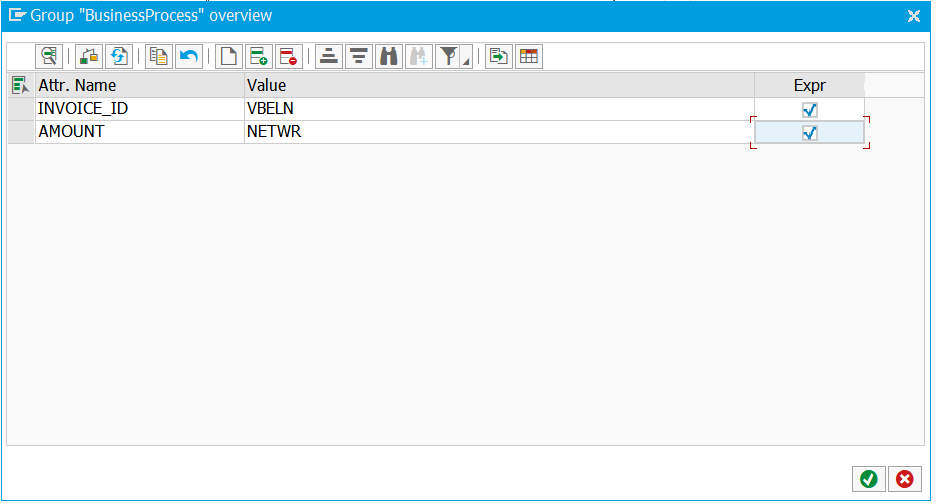
Task: Open Find with the binoculars icon
Action: pos(388,57)
